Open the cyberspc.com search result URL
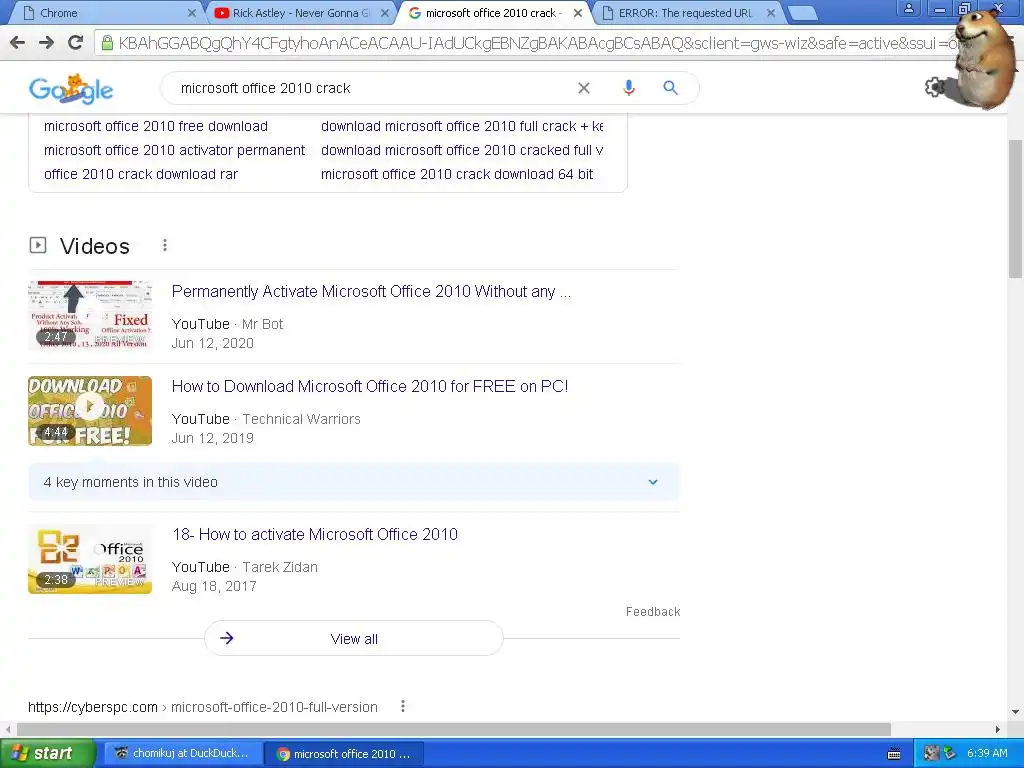Screen dimensions: 1024x768 (202, 707)
